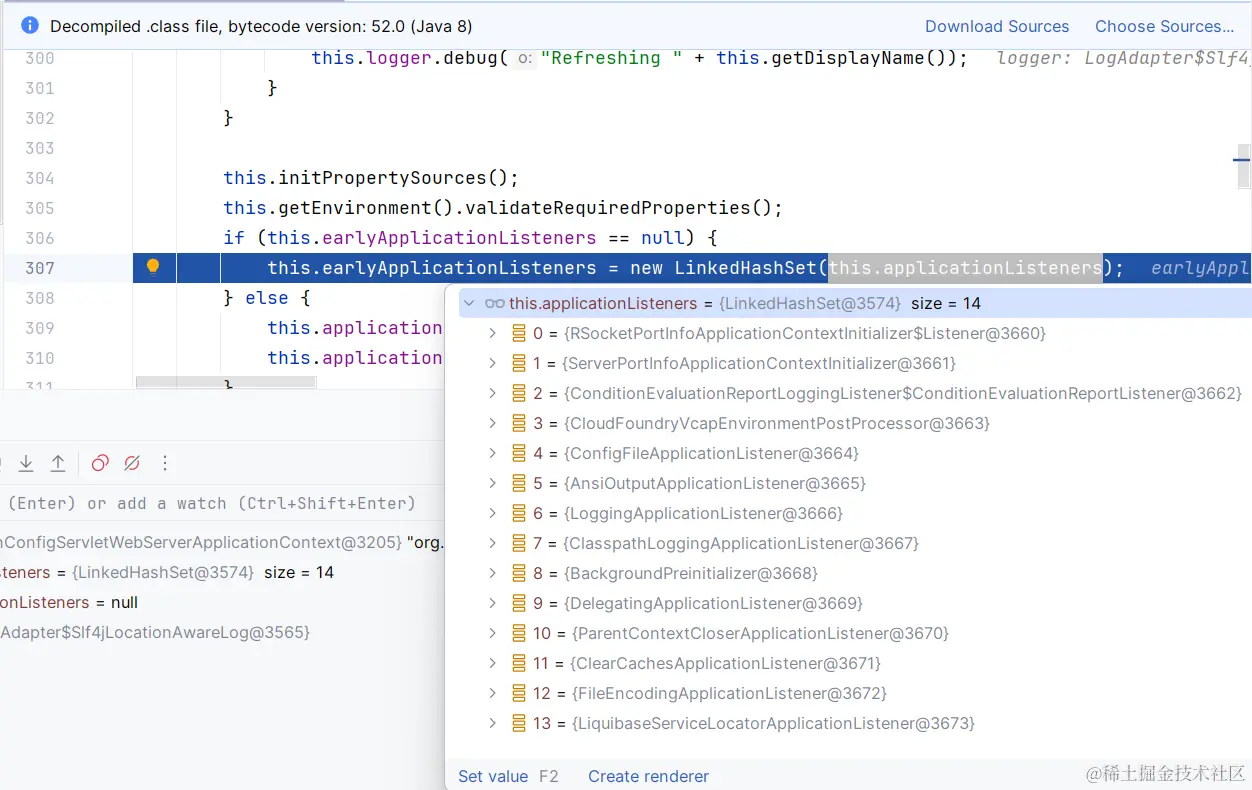This screenshot has height=790, width=1252.
Task: Click the glasses watch icon beside this.applicationListeners
Action: tap(494, 303)
